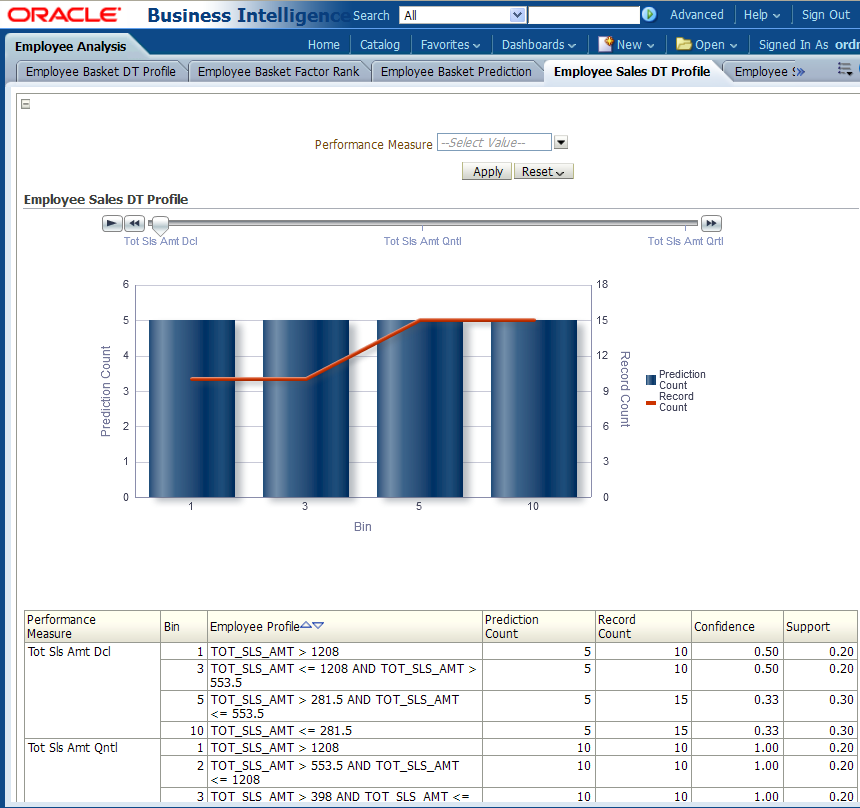
Task: Switch to Employee Basket Prediction tab
Action: (x=456, y=72)
